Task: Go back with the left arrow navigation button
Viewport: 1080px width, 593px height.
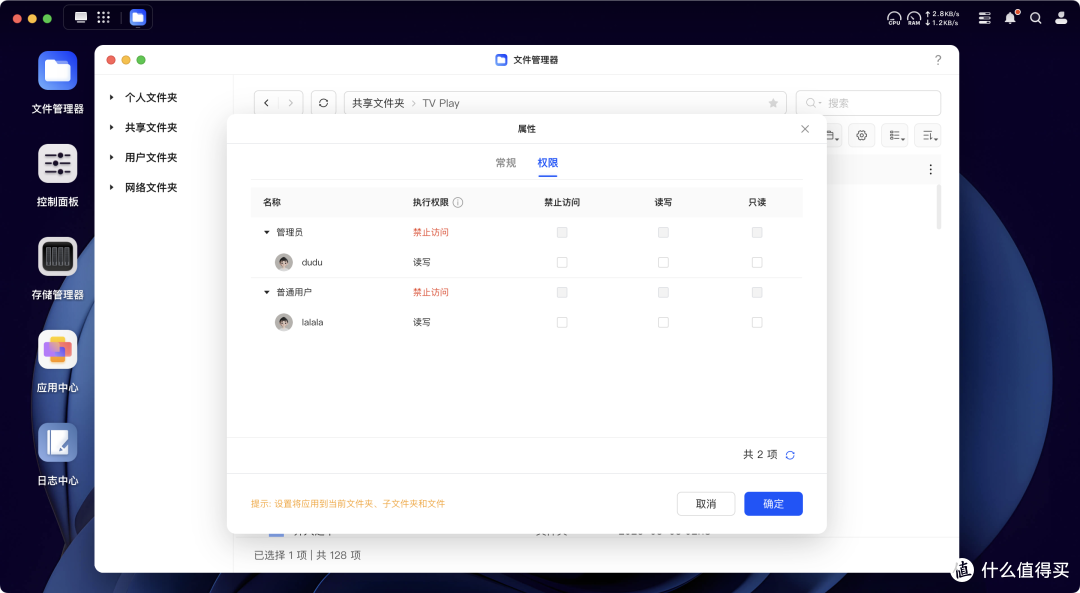Action: [267, 103]
